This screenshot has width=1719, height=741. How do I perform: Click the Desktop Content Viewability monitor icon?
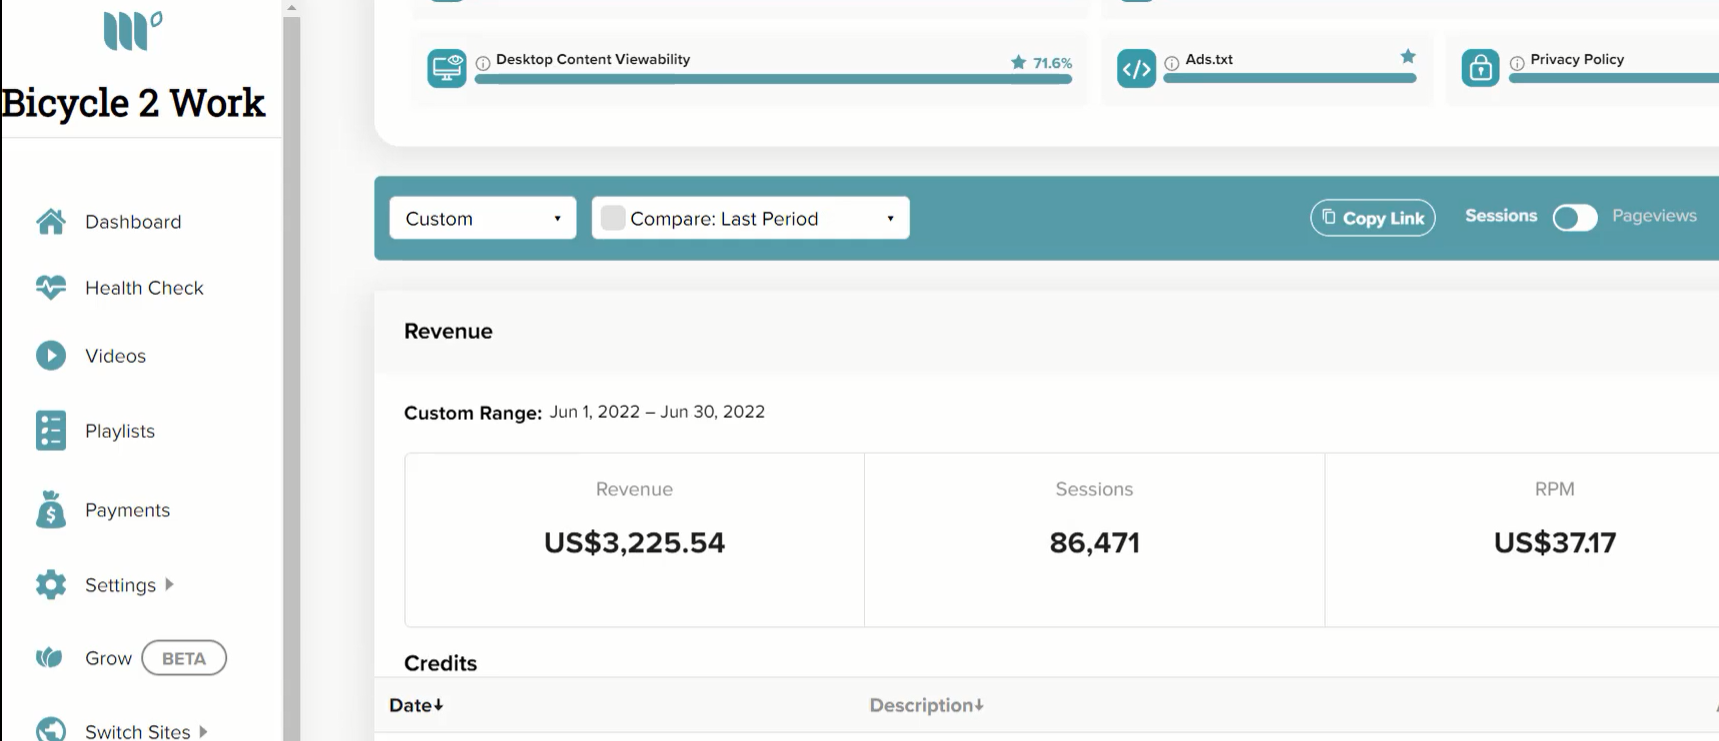coord(447,68)
